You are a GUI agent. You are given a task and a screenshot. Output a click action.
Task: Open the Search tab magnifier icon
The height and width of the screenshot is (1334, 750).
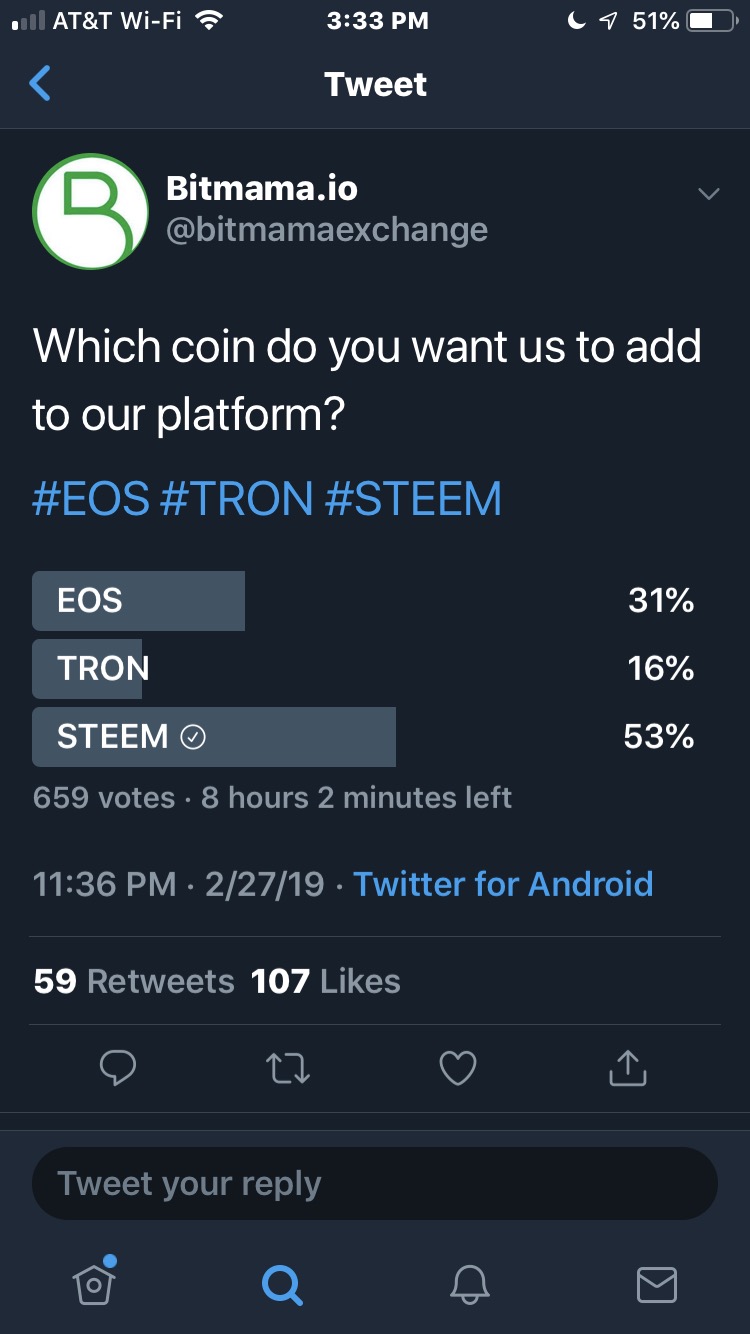pos(282,1283)
